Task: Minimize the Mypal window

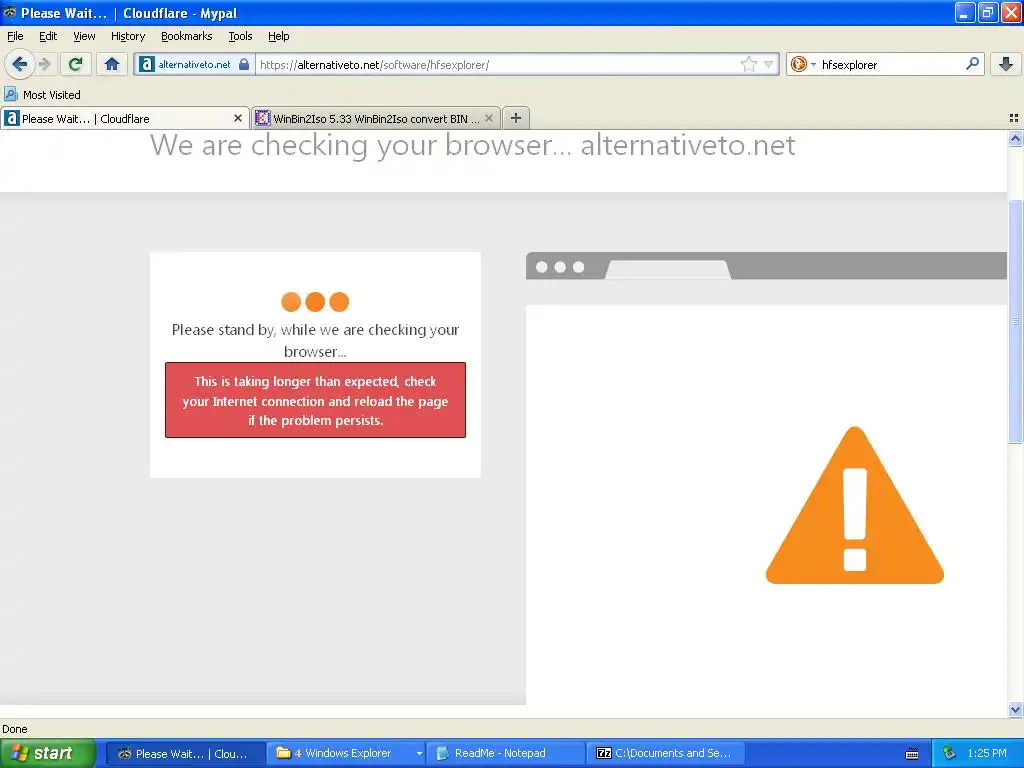Action: pyautogui.click(x=964, y=12)
